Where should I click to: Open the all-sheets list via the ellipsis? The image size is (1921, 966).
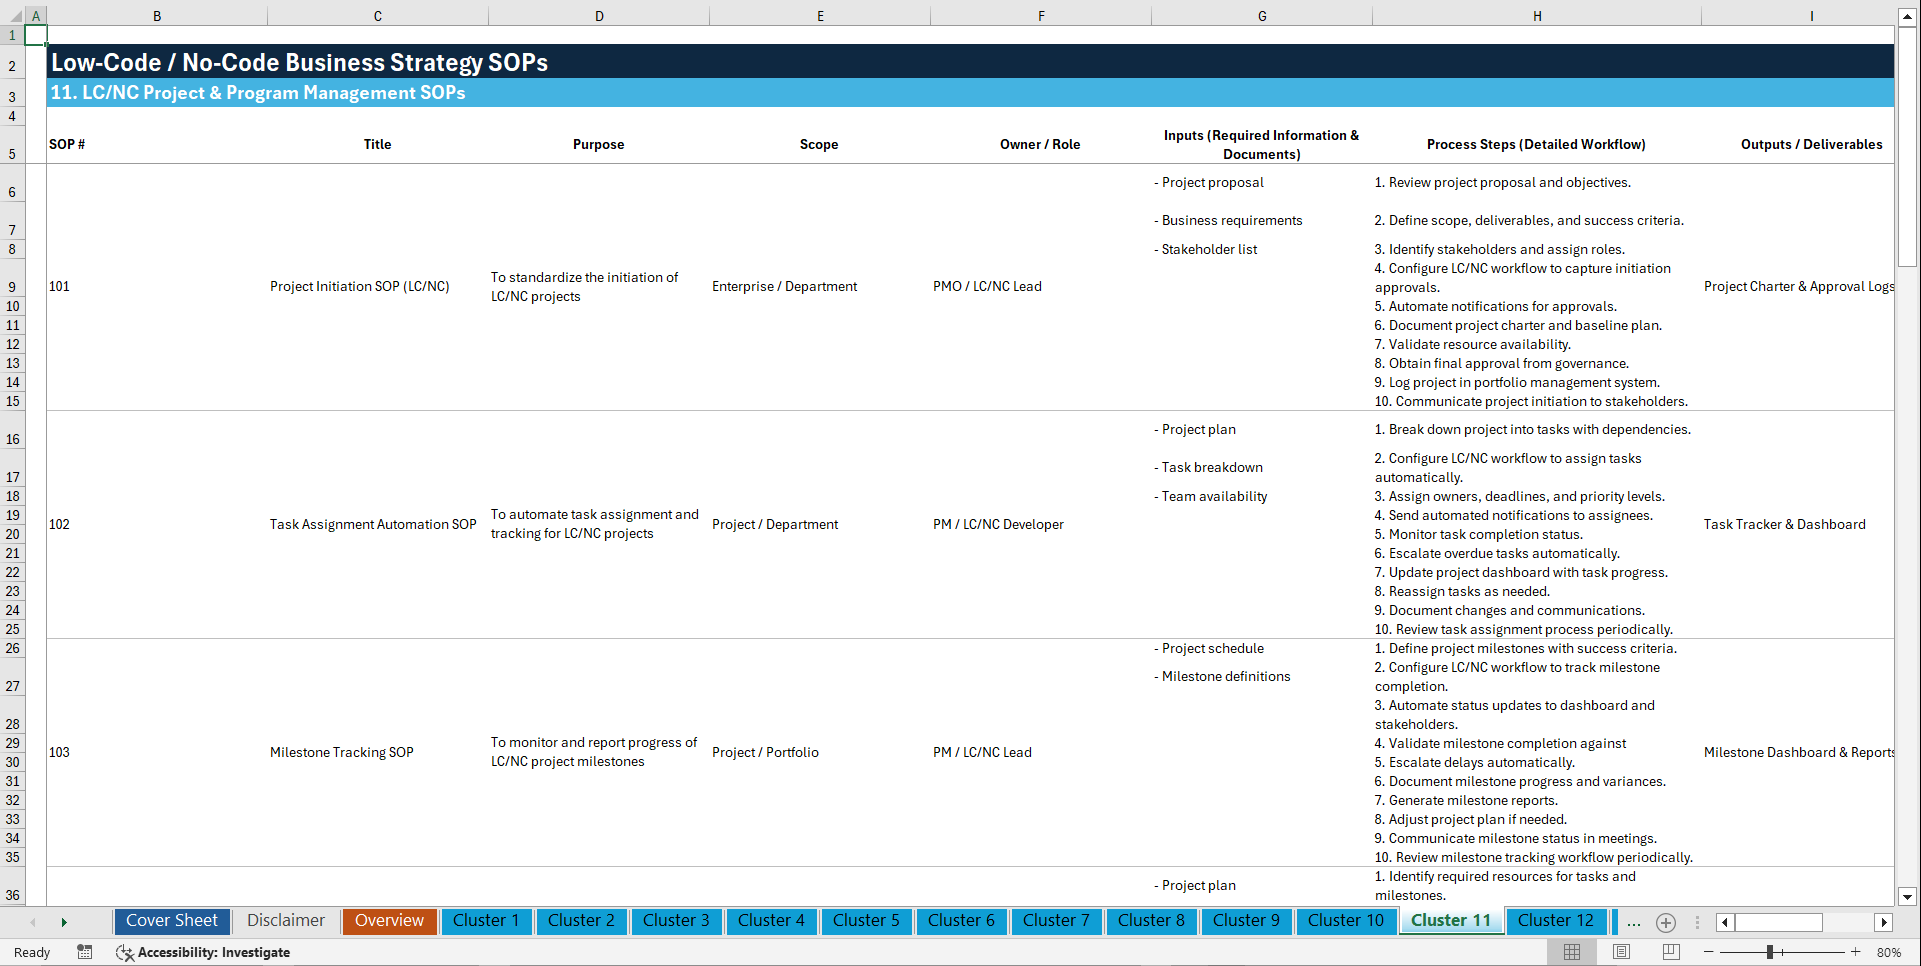coord(1633,922)
